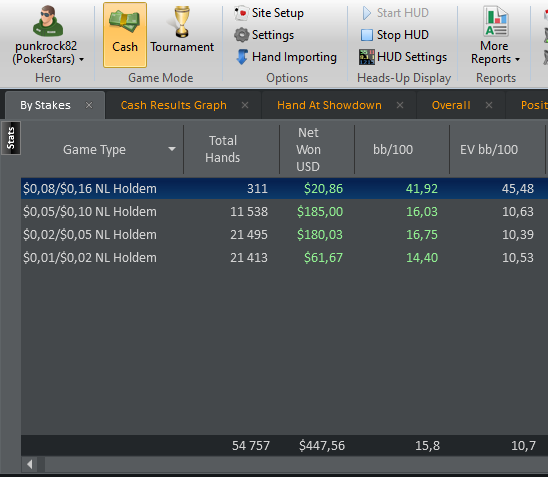The height and width of the screenshot is (477, 548).
Task: Click the greyed Start HUD play button
Action: coord(395,13)
